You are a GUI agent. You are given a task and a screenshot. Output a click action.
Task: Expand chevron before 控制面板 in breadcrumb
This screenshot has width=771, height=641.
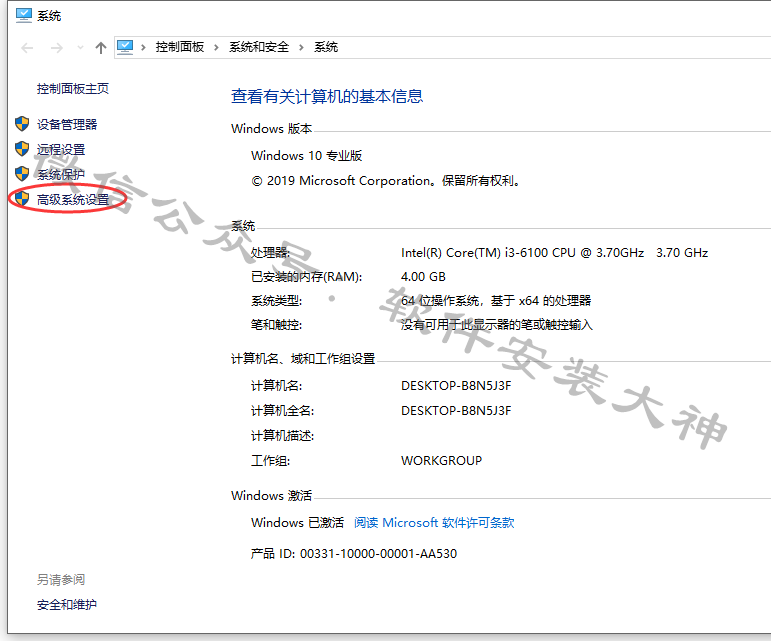tap(143, 47)
